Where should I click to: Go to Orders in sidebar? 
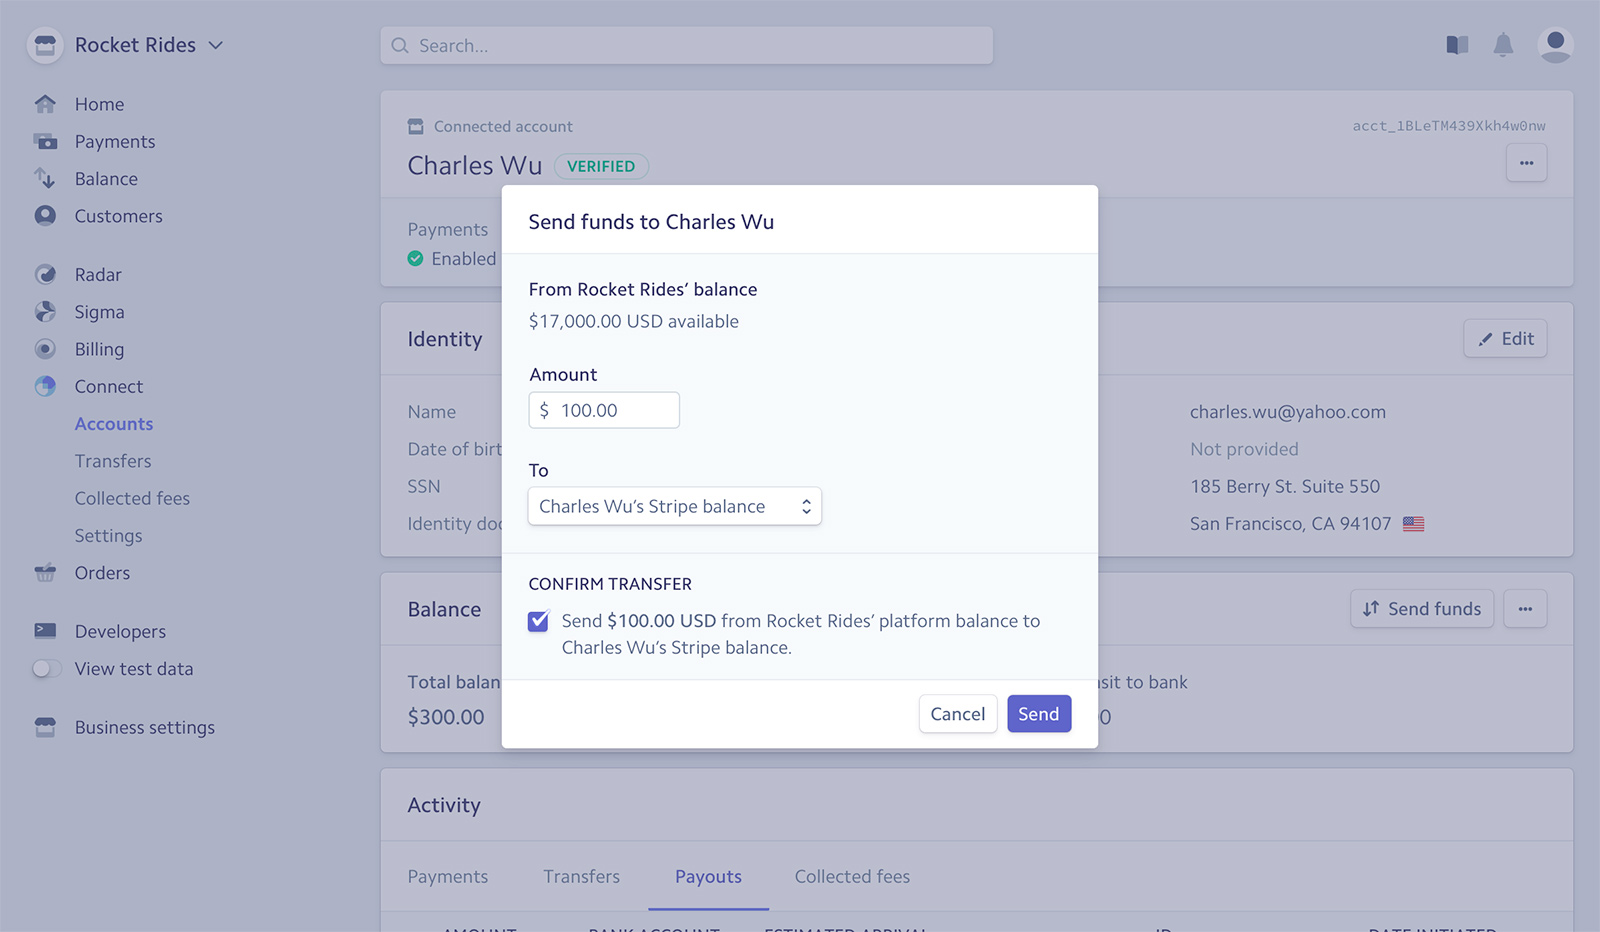point(102,573)
